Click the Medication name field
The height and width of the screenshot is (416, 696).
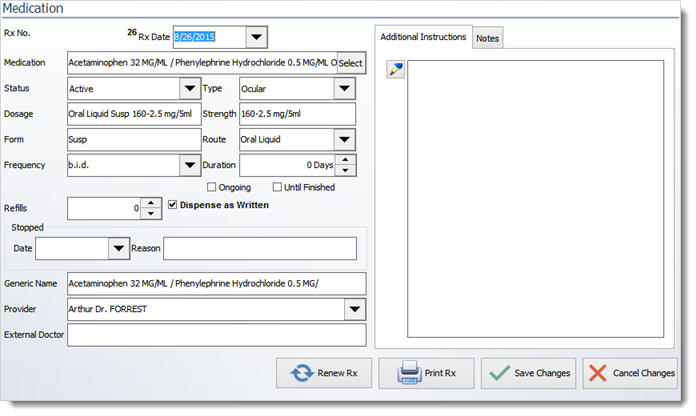point(202,63)
